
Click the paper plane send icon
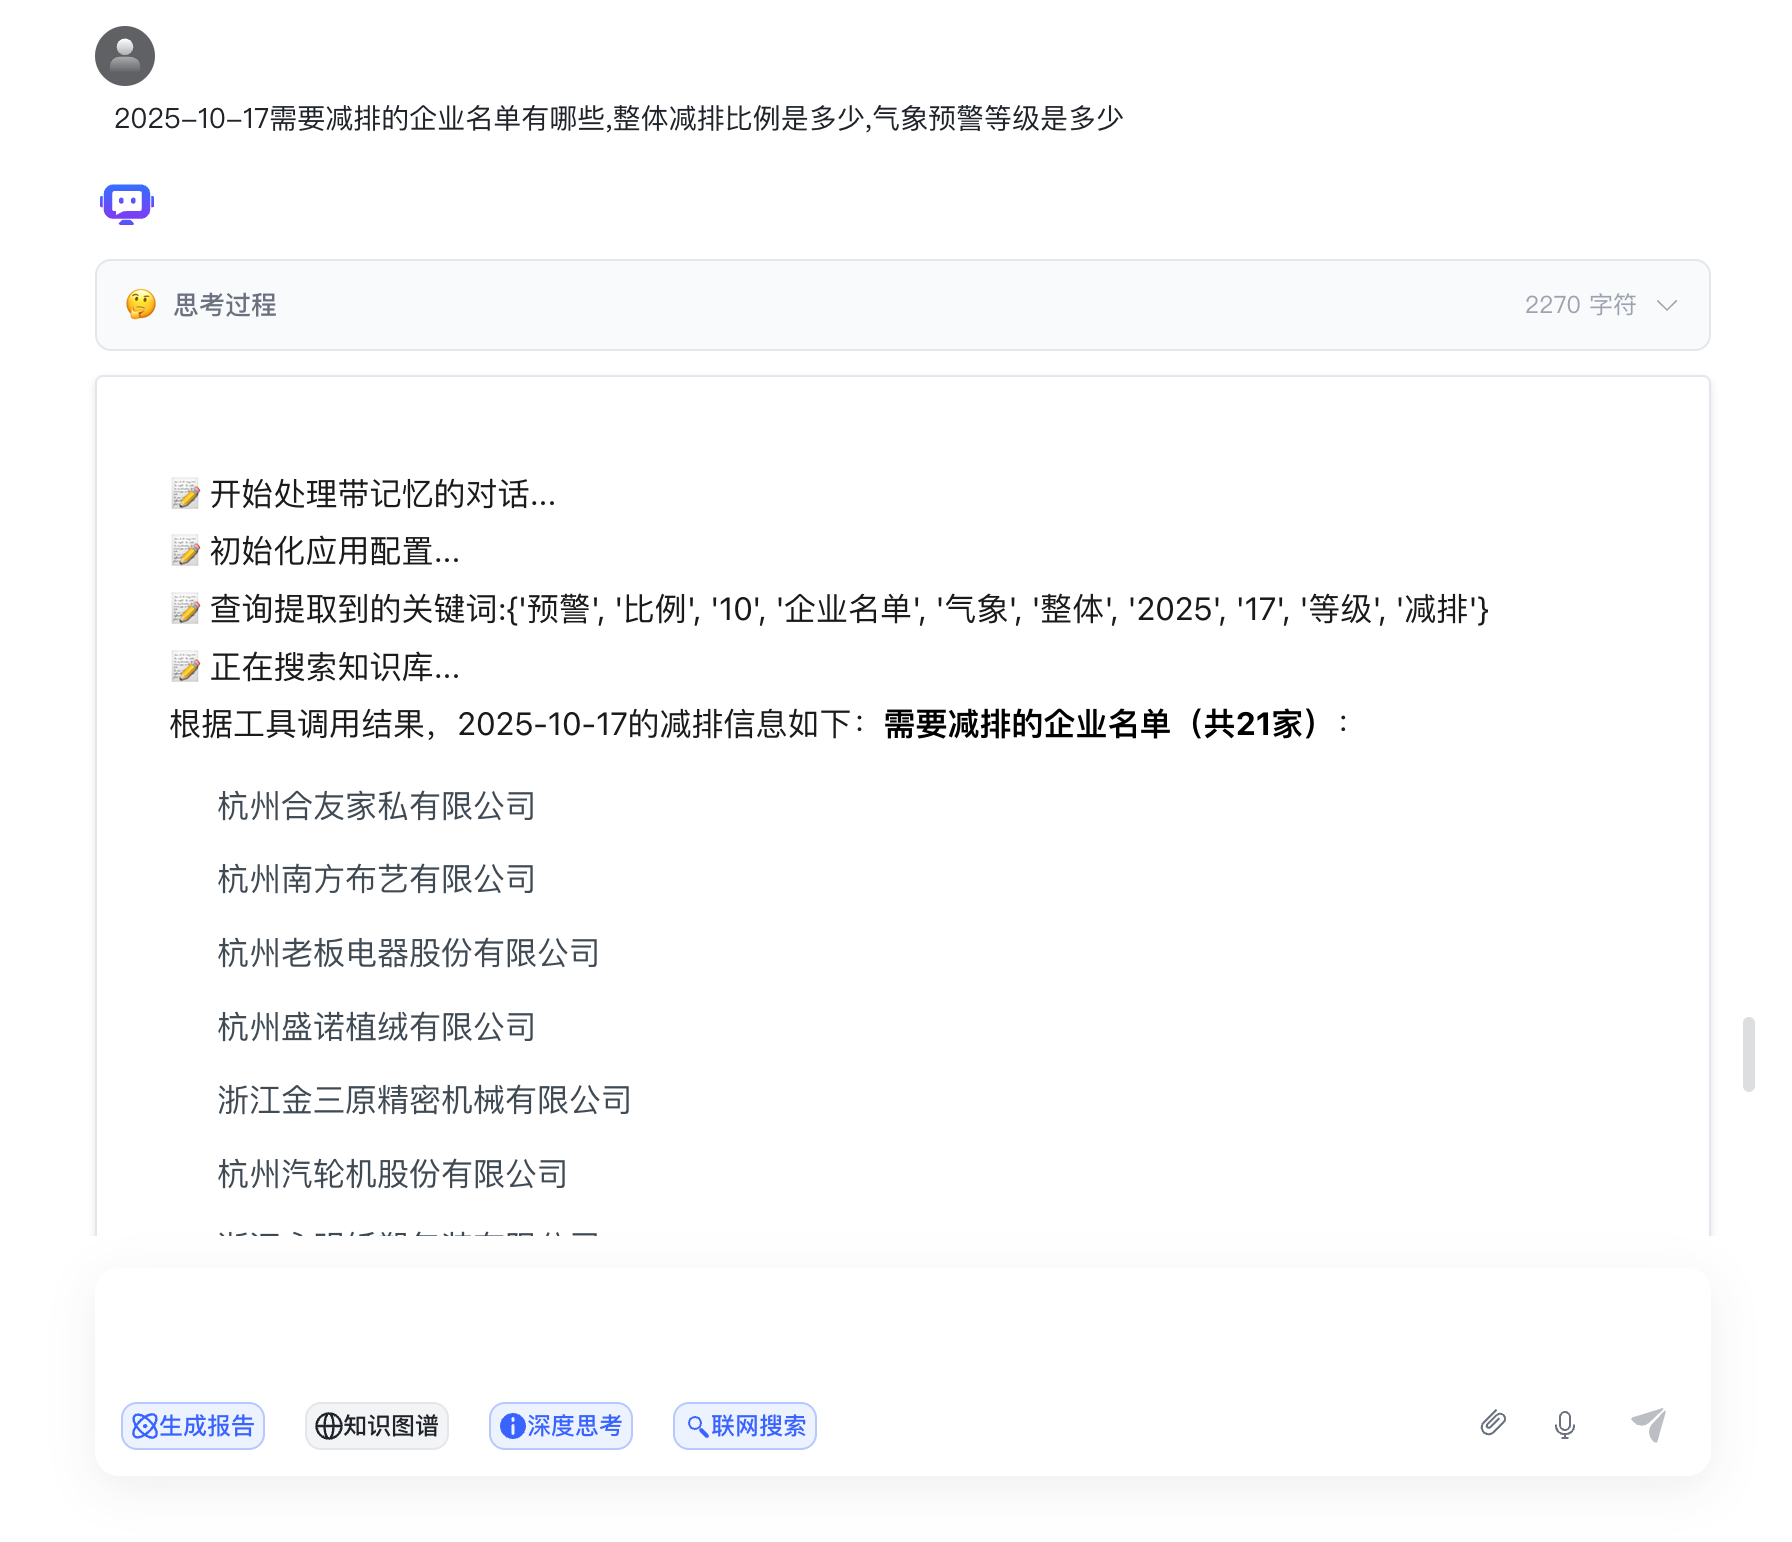[x=1649, y=1424]
